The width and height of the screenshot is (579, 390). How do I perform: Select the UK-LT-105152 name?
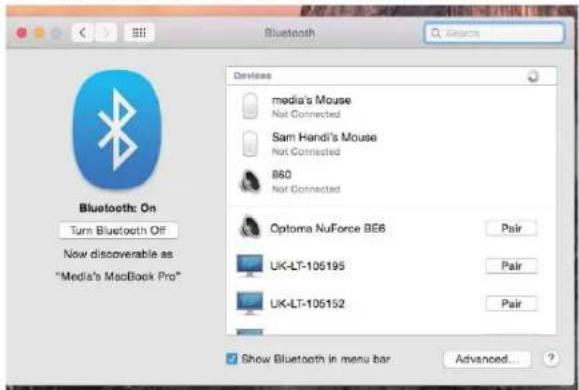click(307, 304)
